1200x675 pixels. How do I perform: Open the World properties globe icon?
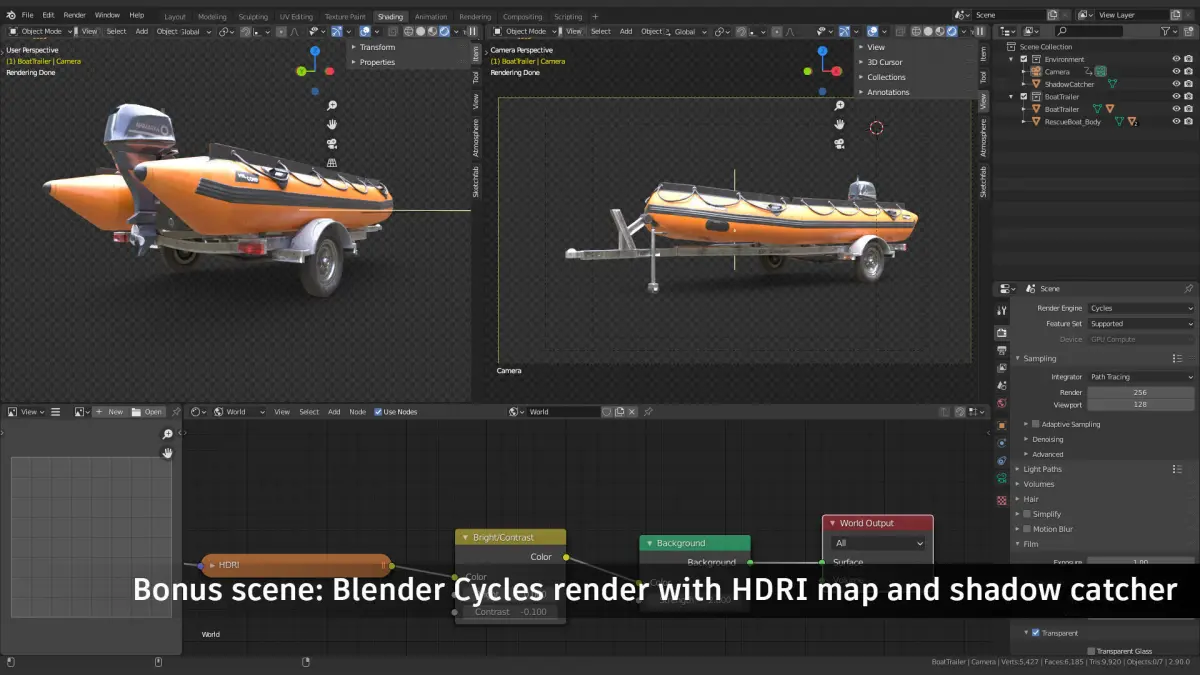(1001, 404)
